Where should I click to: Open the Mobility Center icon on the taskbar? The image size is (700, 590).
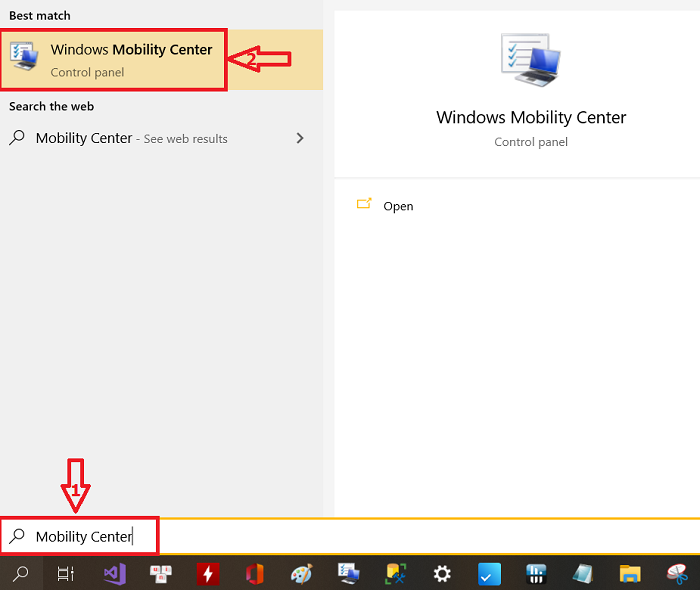point(349,574)
